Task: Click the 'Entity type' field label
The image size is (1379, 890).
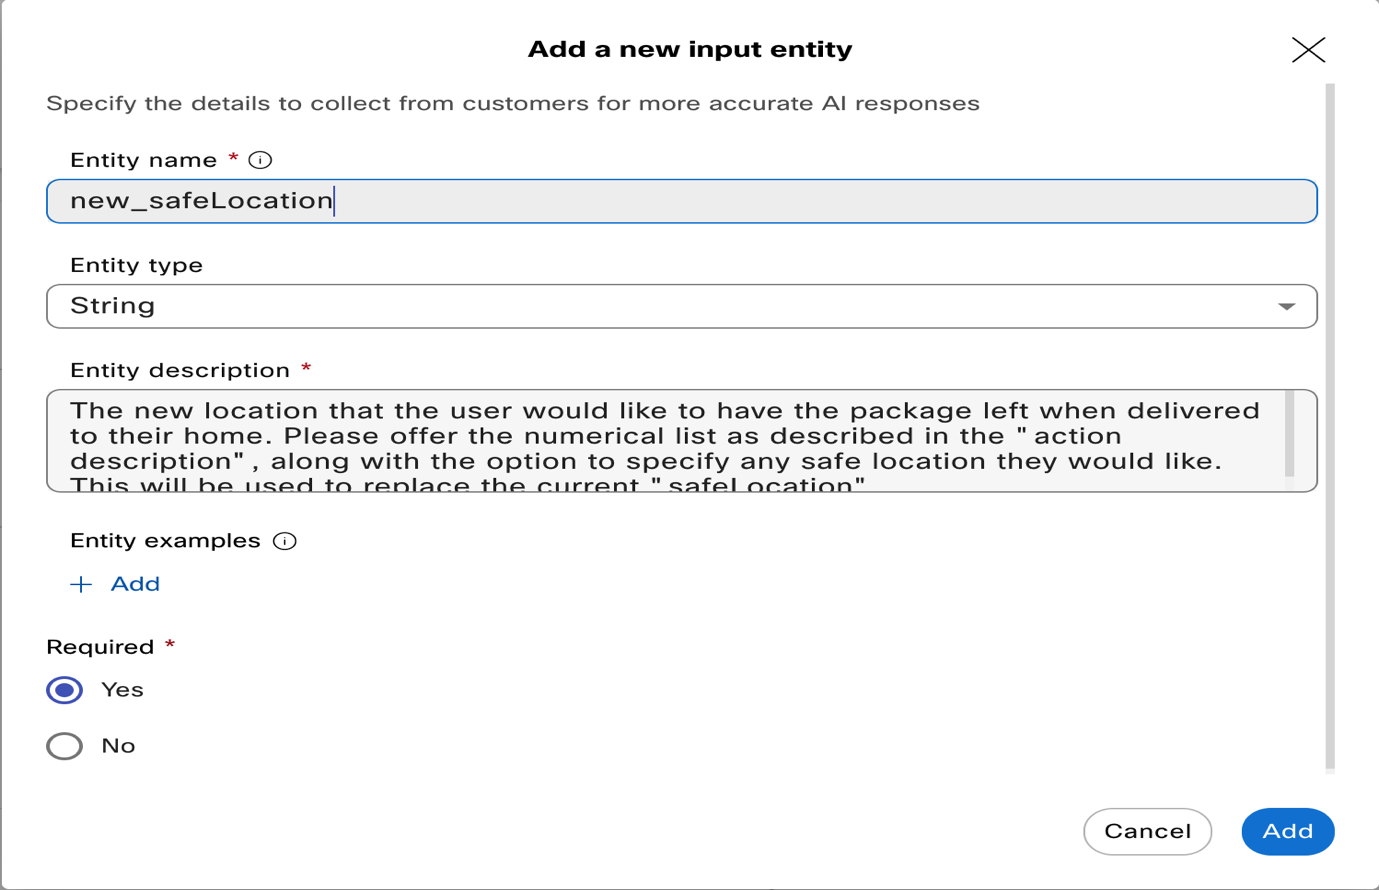Action: 136,265
